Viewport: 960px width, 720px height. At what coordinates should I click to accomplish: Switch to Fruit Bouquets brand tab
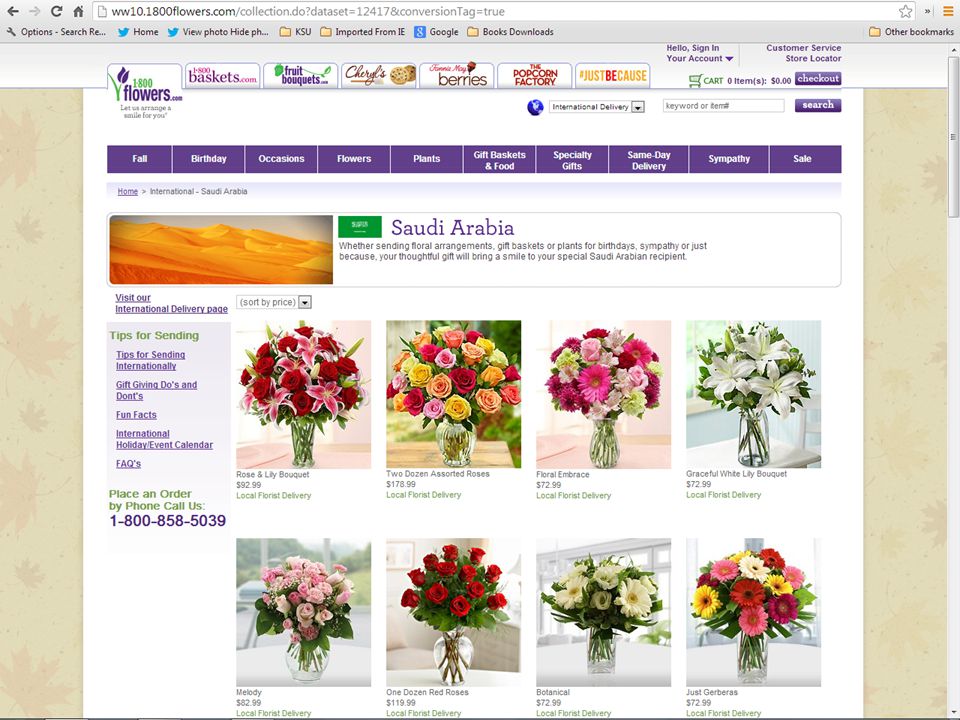(x=301, y=75)
